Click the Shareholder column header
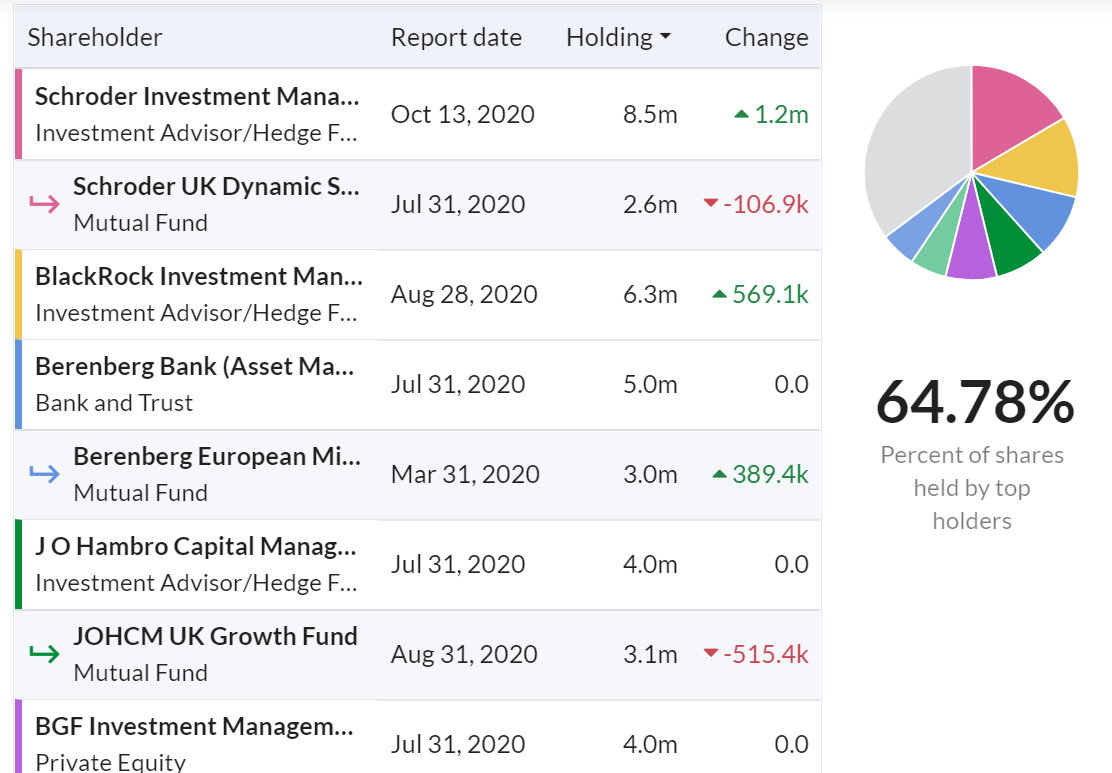 pyautogui.click(x=95, y=38)
